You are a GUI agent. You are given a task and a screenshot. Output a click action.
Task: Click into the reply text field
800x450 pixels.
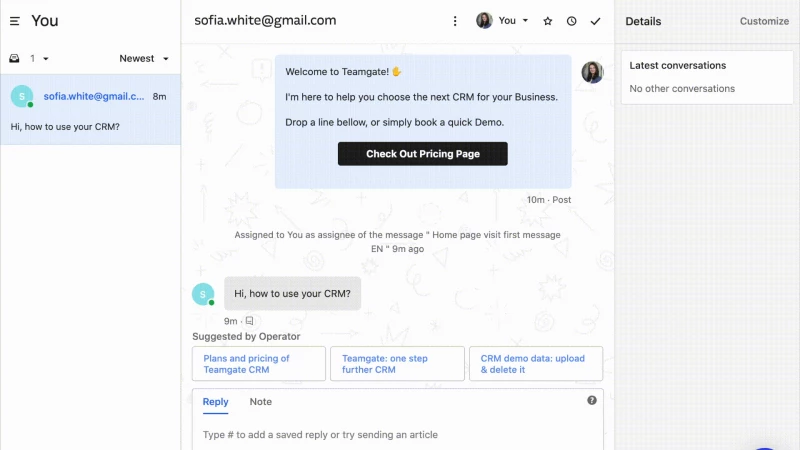click(x=397, y=435)
